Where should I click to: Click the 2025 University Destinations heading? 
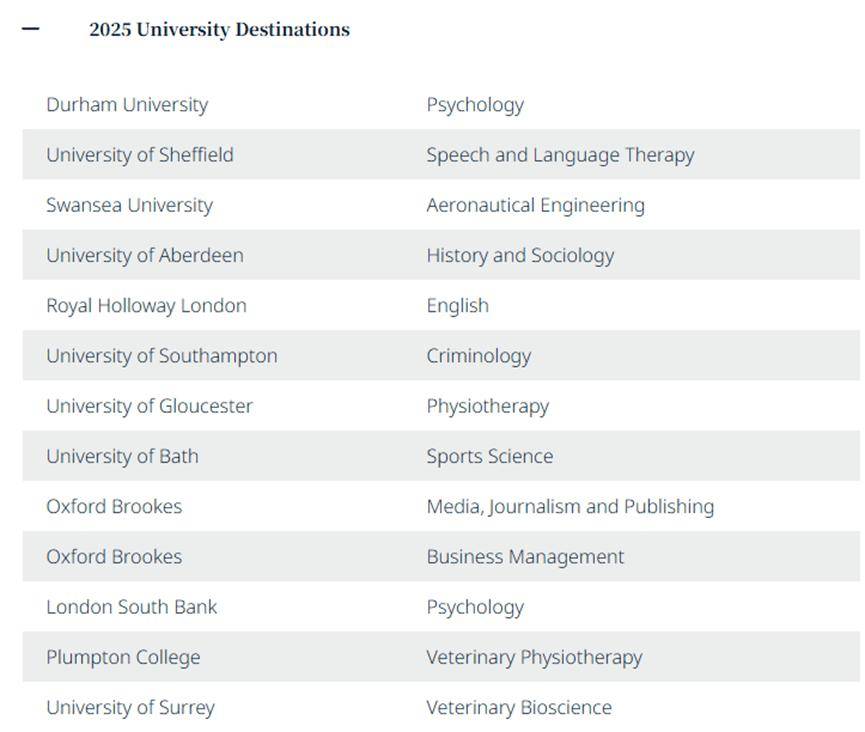220,29
